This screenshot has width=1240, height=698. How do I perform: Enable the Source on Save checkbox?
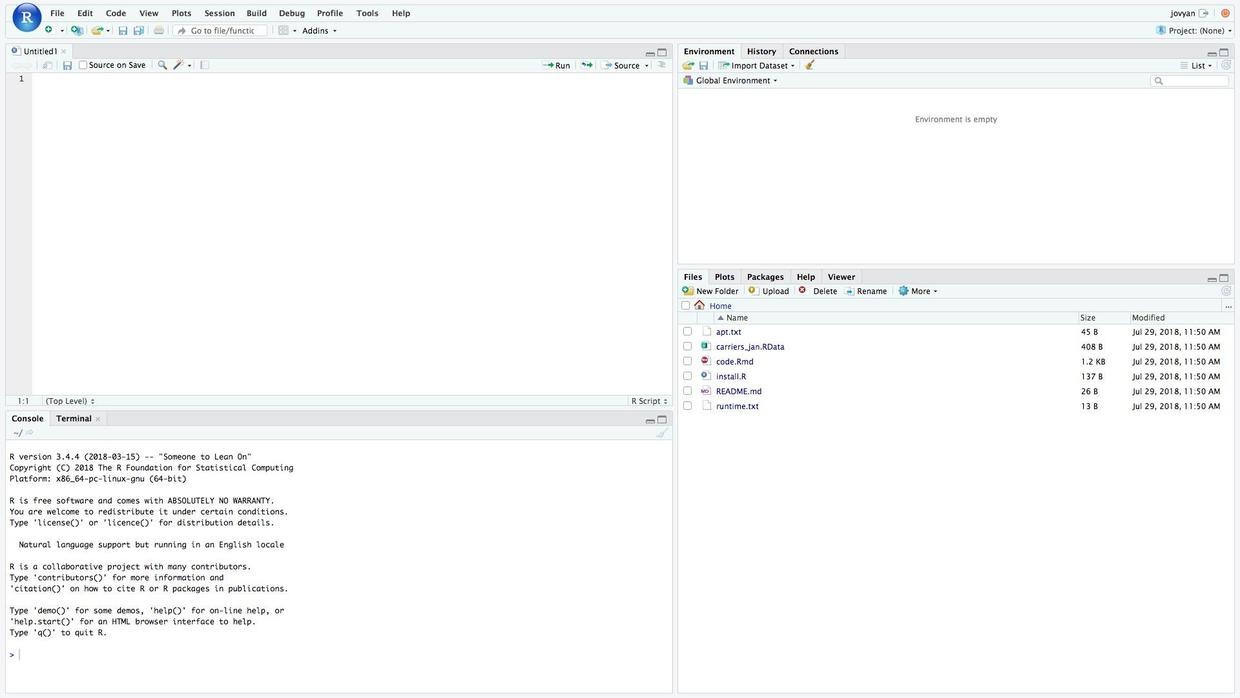click(83, 66)
